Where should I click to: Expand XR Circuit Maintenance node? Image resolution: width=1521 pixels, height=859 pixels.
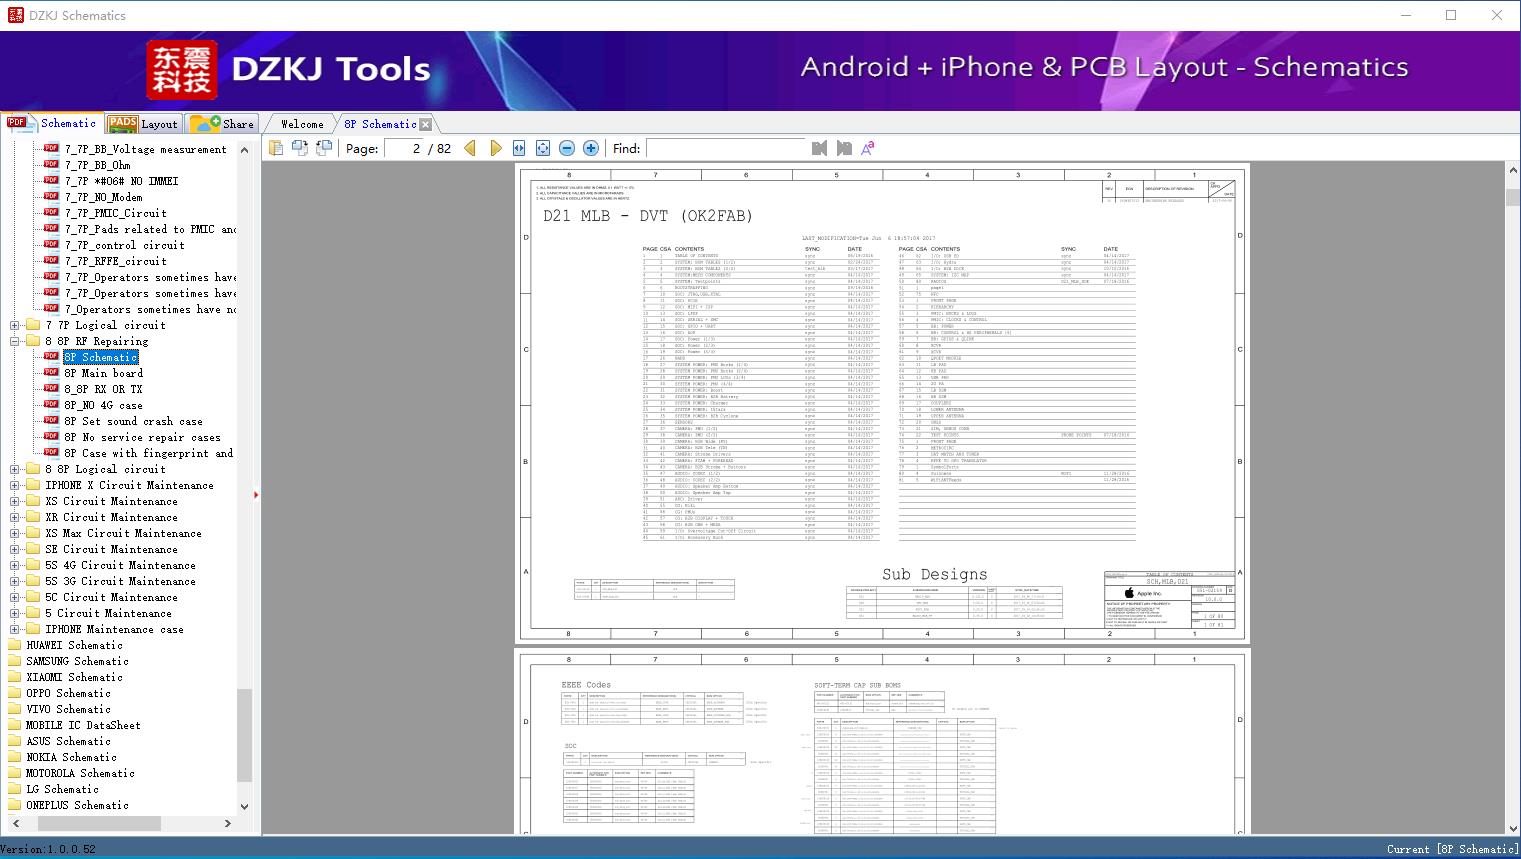[15, 517]
